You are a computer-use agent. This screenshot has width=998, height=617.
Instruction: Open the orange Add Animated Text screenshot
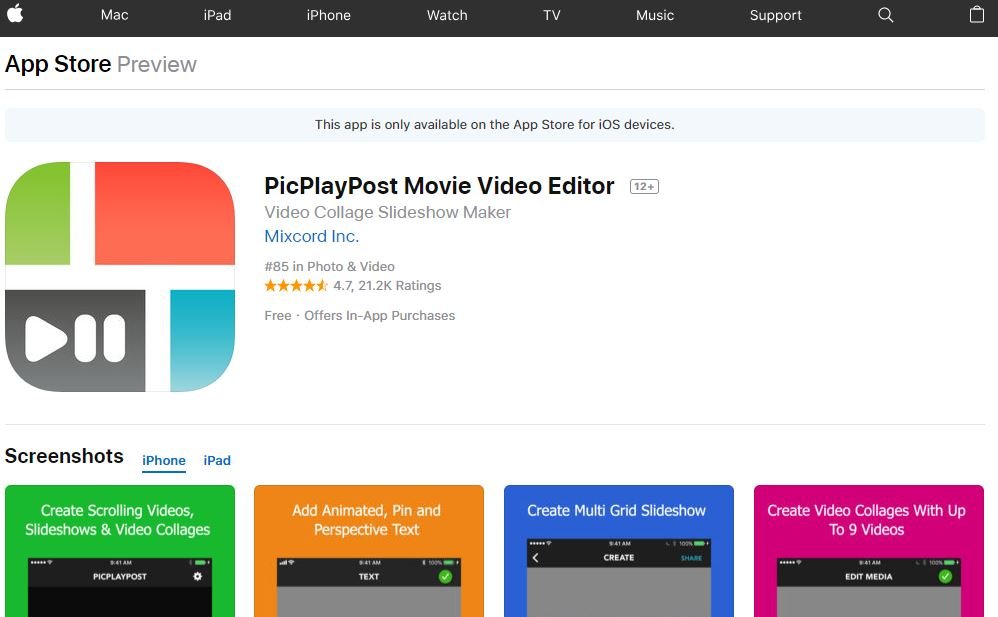click(369, 551)
